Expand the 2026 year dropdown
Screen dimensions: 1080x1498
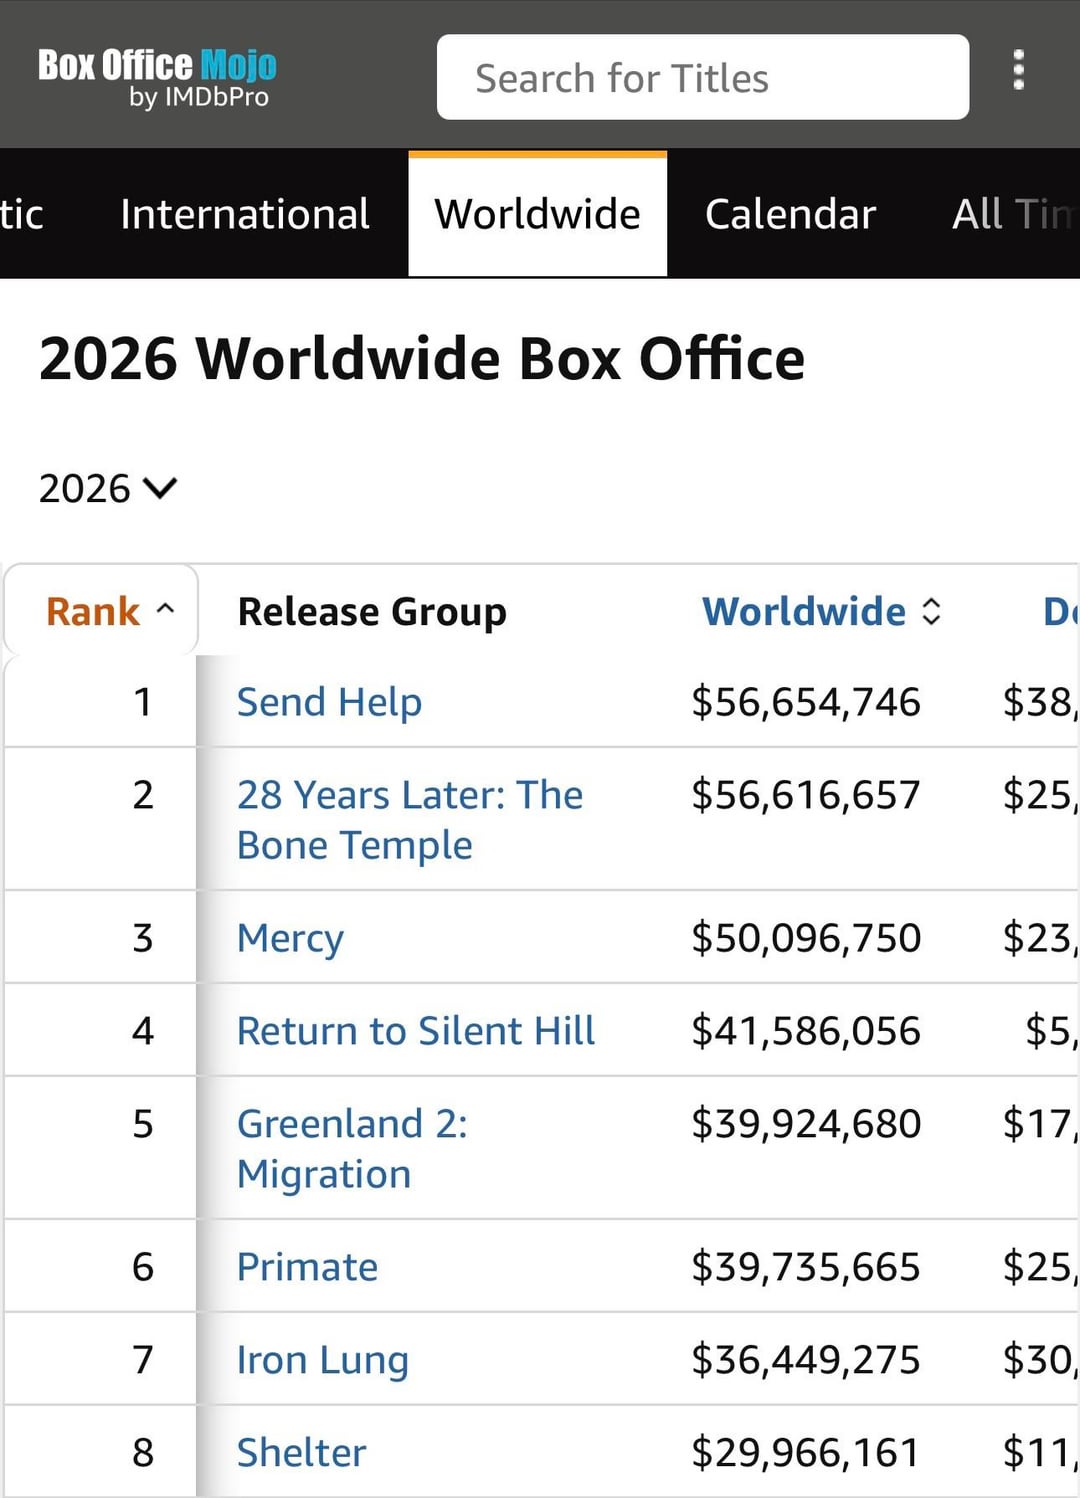(107, 488)
